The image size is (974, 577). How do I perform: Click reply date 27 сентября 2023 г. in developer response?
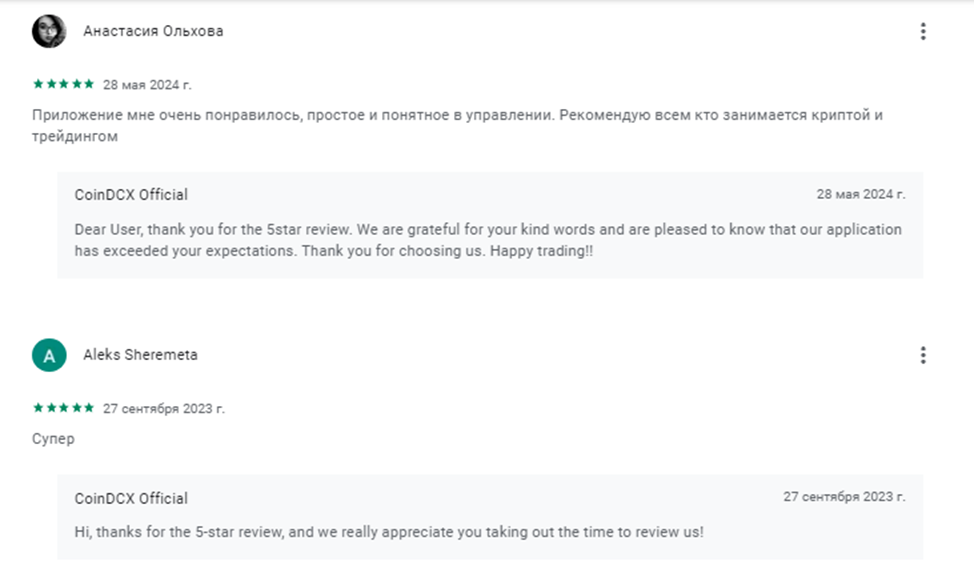click(x=844, y=497)
